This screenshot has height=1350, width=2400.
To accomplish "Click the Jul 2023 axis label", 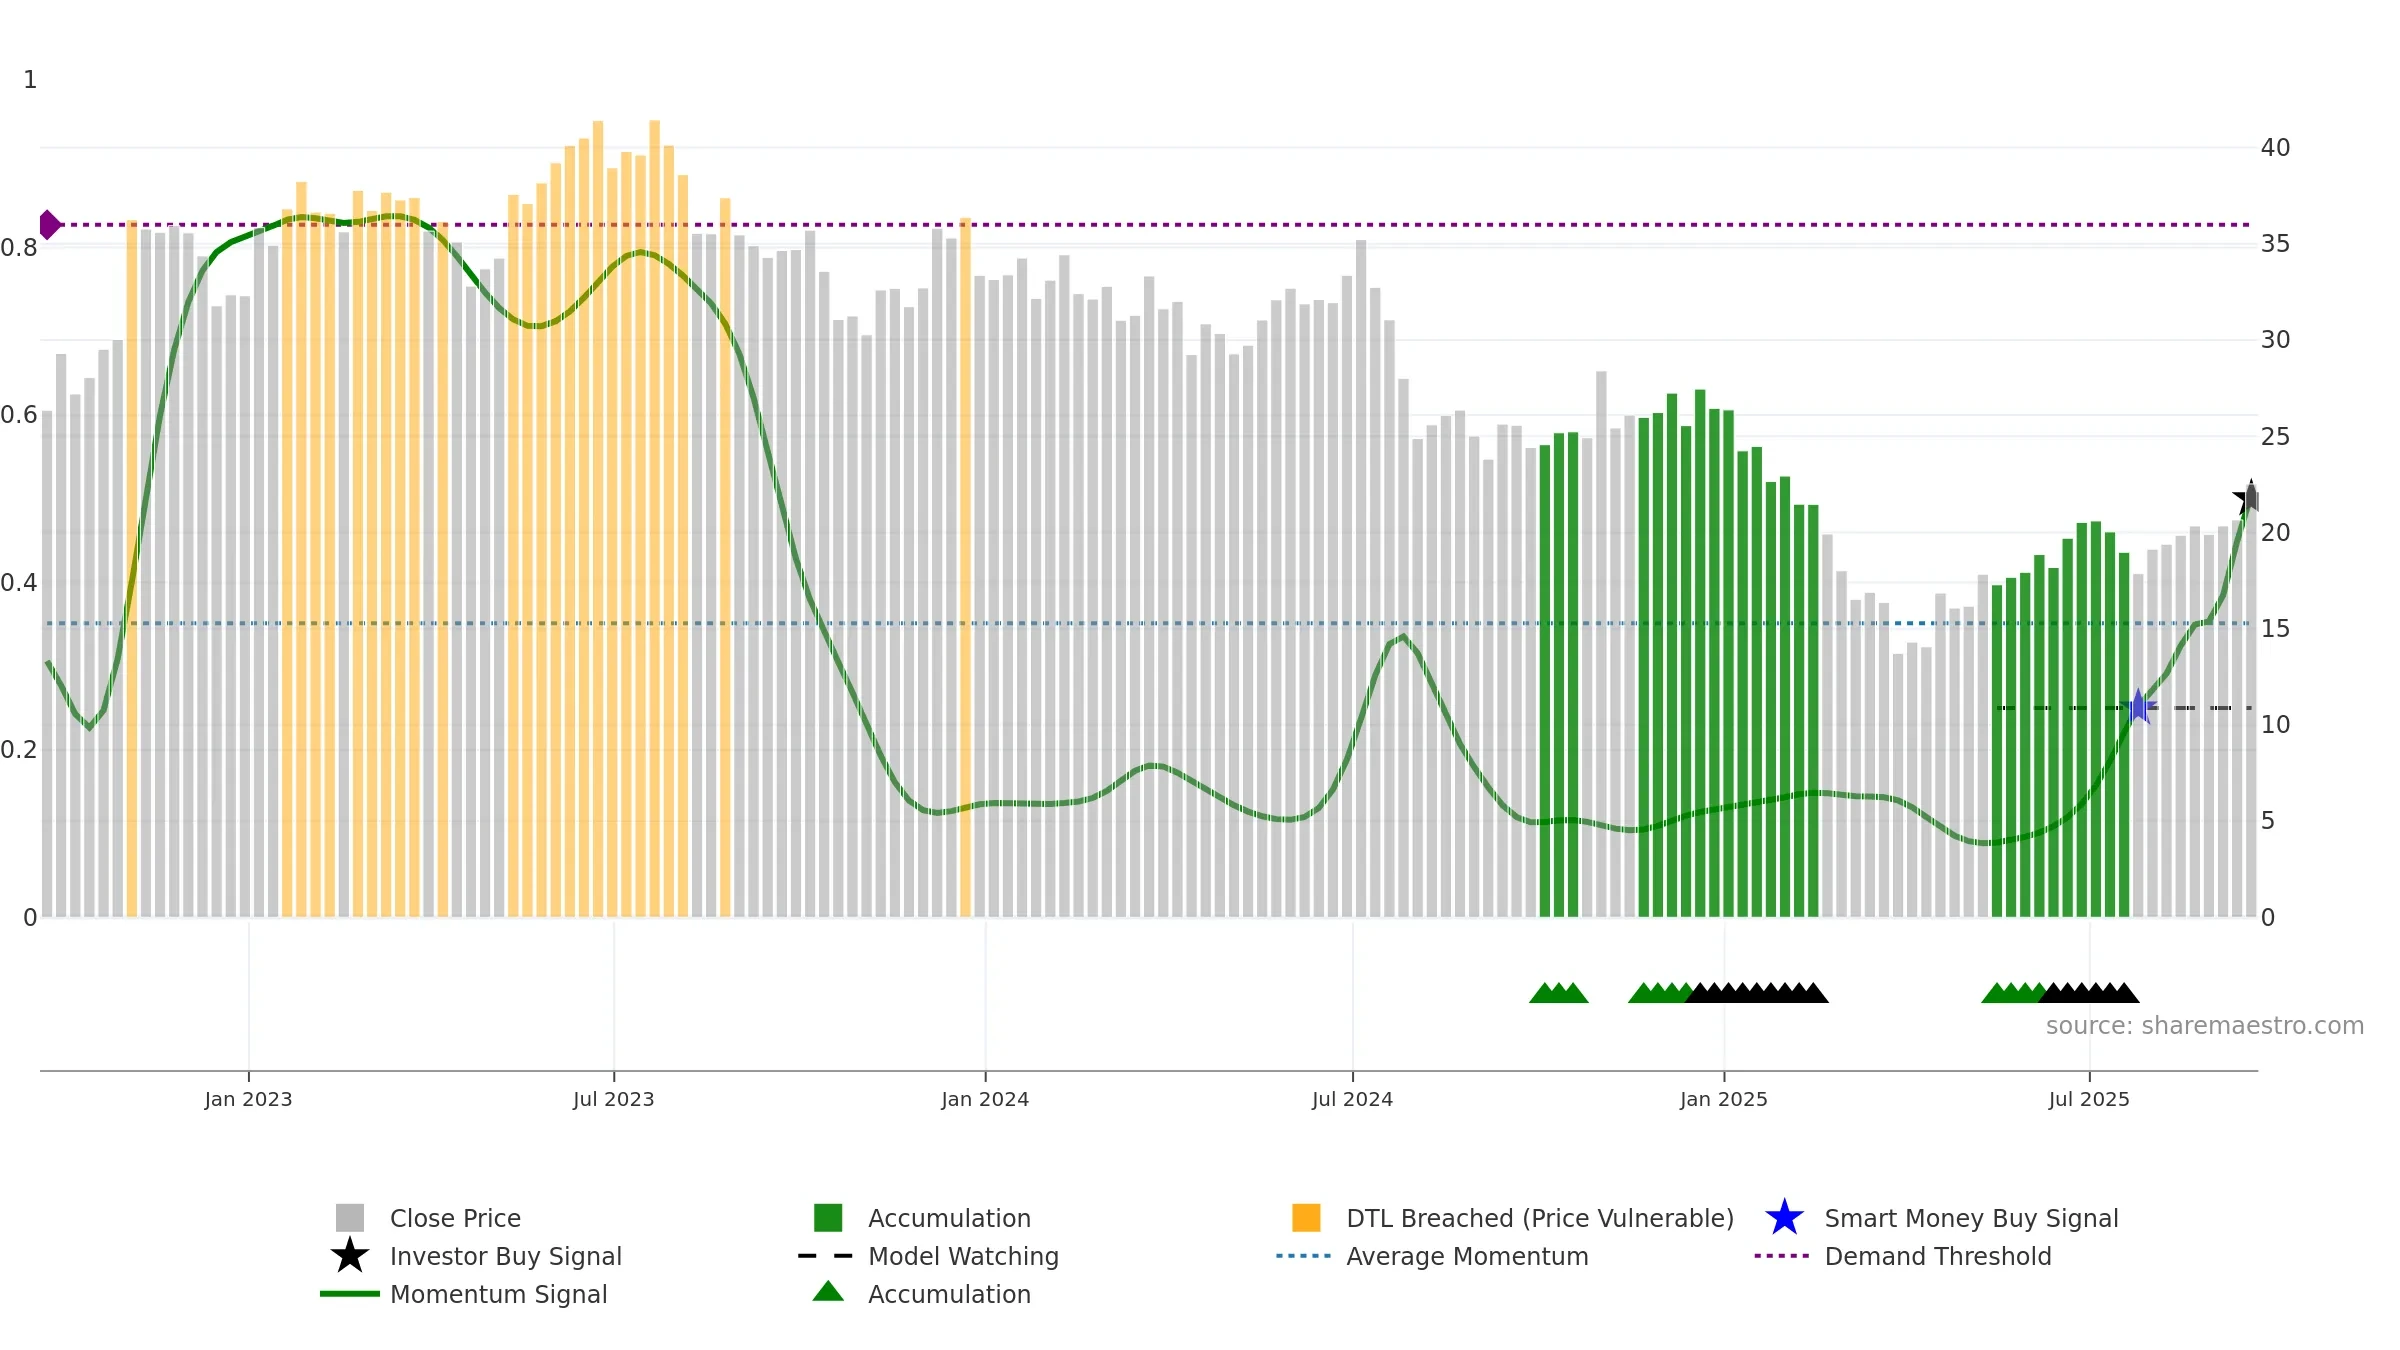I will point(613,1100).
